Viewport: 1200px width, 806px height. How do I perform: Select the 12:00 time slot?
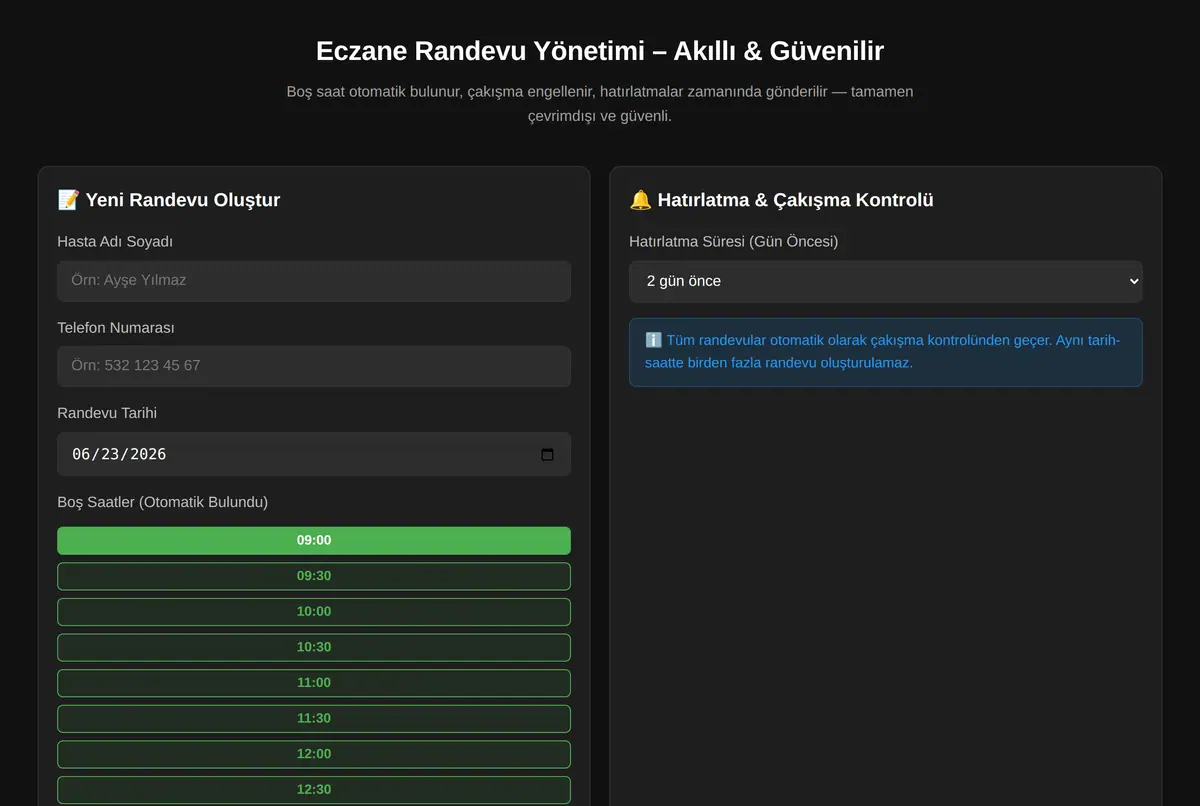pos(314,754)
